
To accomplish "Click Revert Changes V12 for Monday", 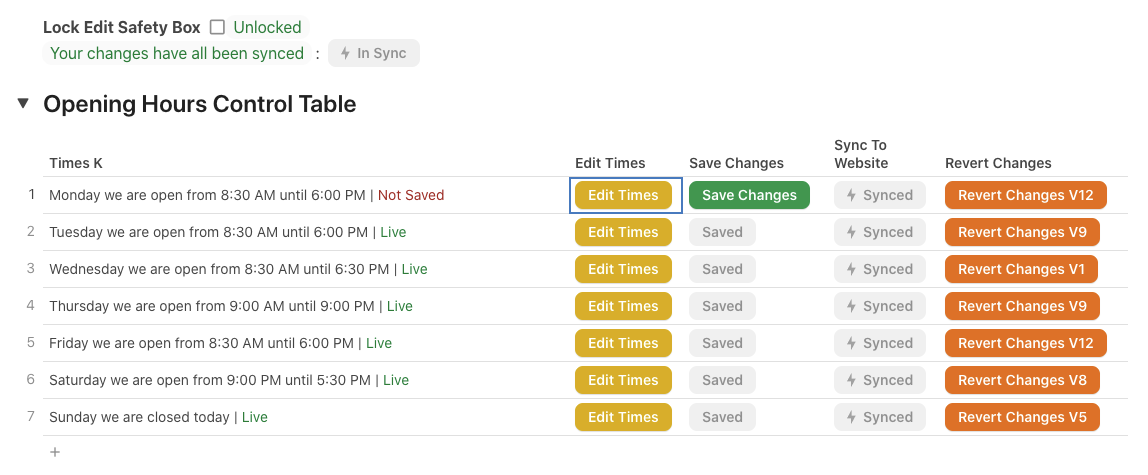I will 1025,195.
